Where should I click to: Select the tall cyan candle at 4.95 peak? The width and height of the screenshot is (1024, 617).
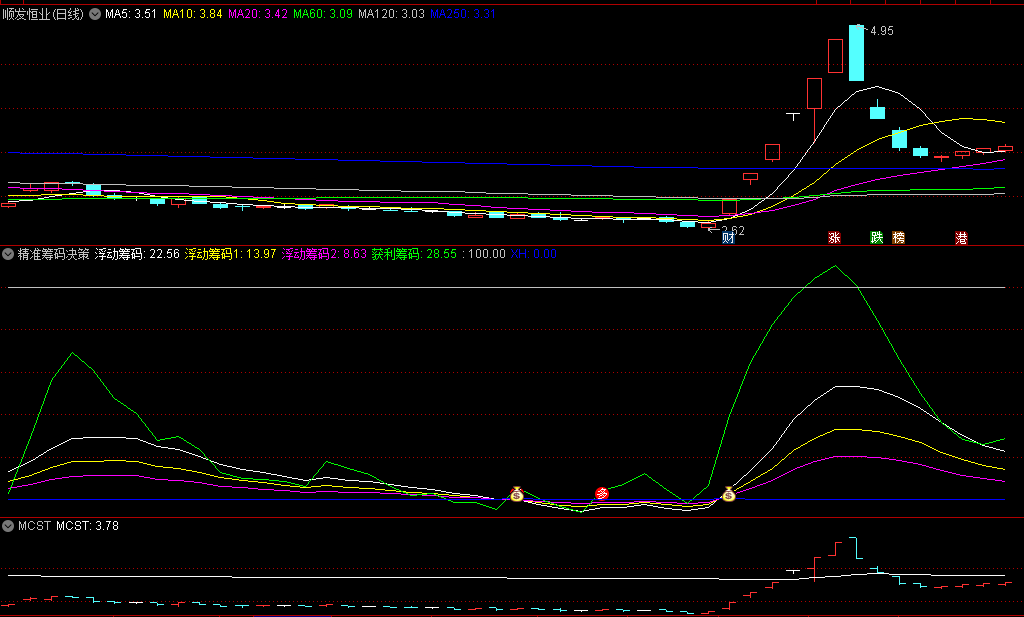[856, 53]
